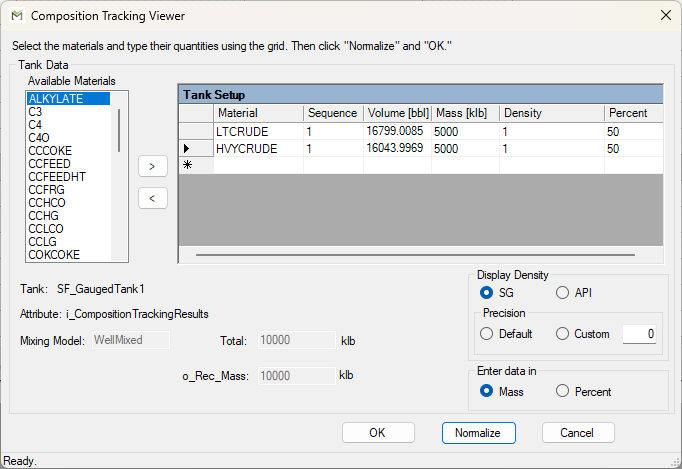This screenshot has width=682, height=469.
Task: Click the Normalize button
Action: click(478, 433)
